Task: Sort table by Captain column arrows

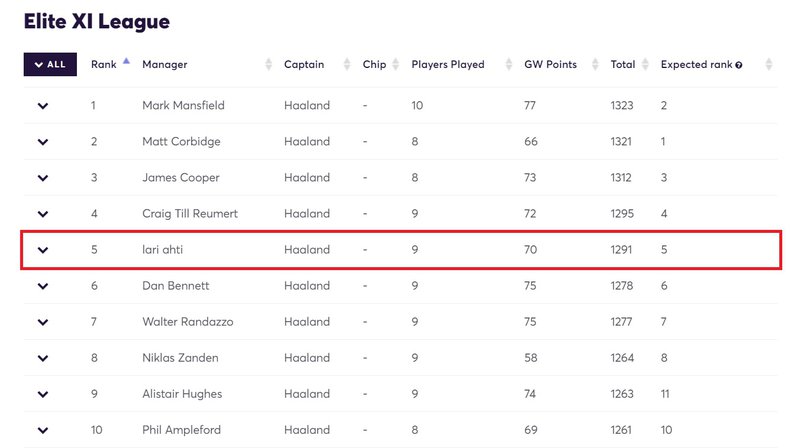Action: (x=347, y=64)
